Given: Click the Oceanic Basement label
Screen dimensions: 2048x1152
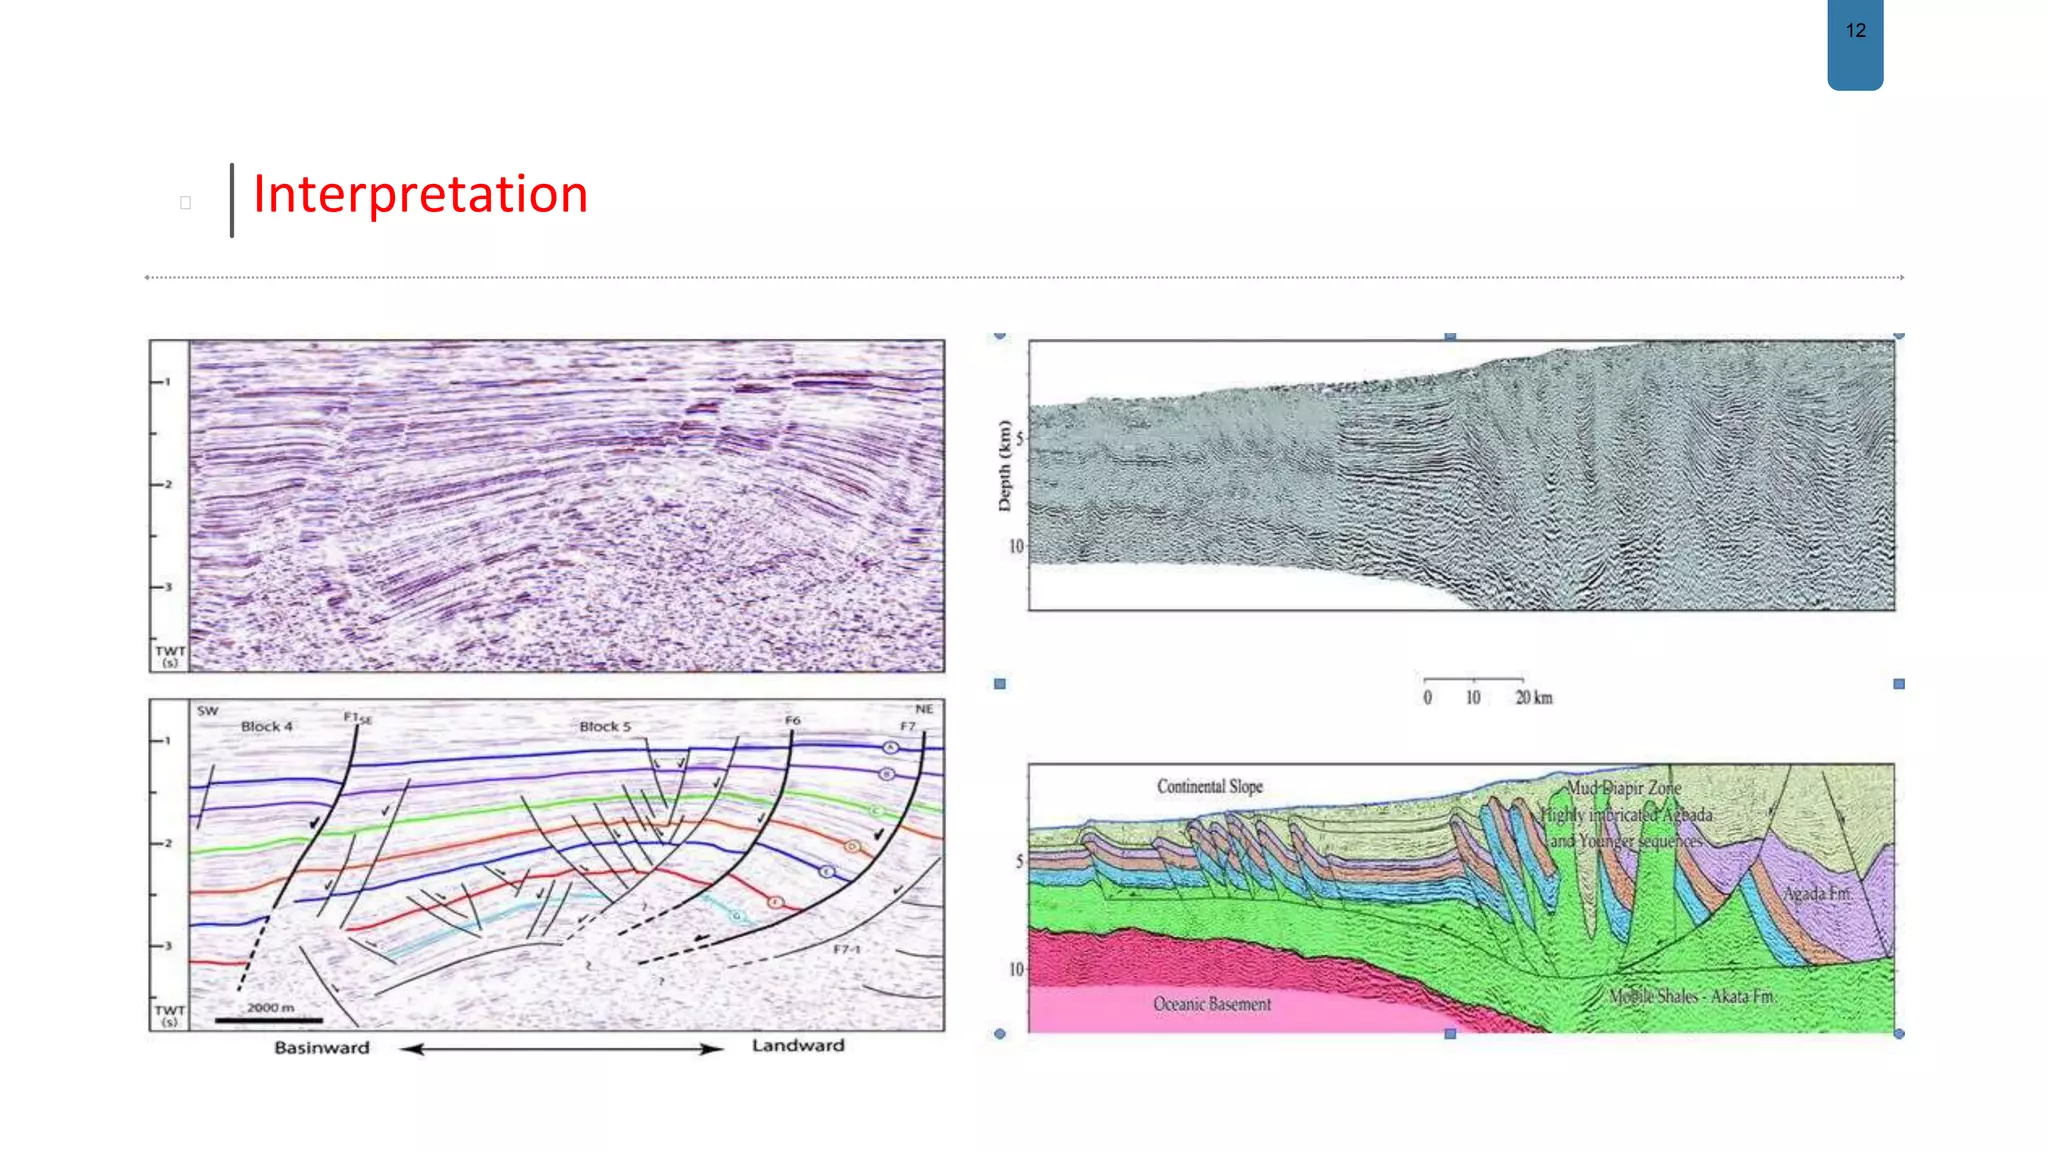Looking at the screenshot, I should 1212,1004.
